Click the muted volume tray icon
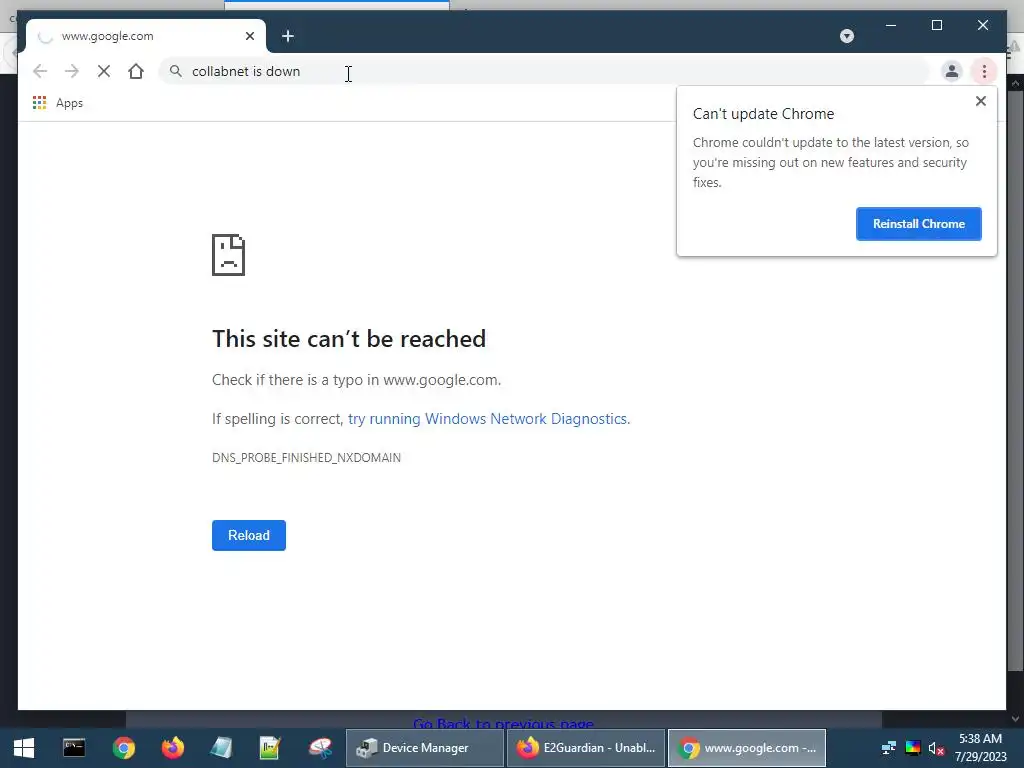 936,748
